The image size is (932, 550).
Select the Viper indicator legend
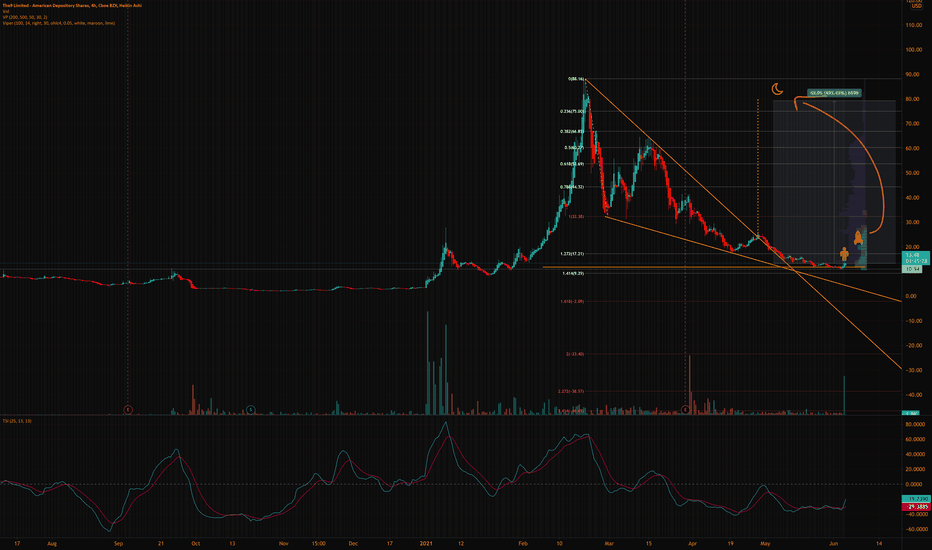[58, 23]
